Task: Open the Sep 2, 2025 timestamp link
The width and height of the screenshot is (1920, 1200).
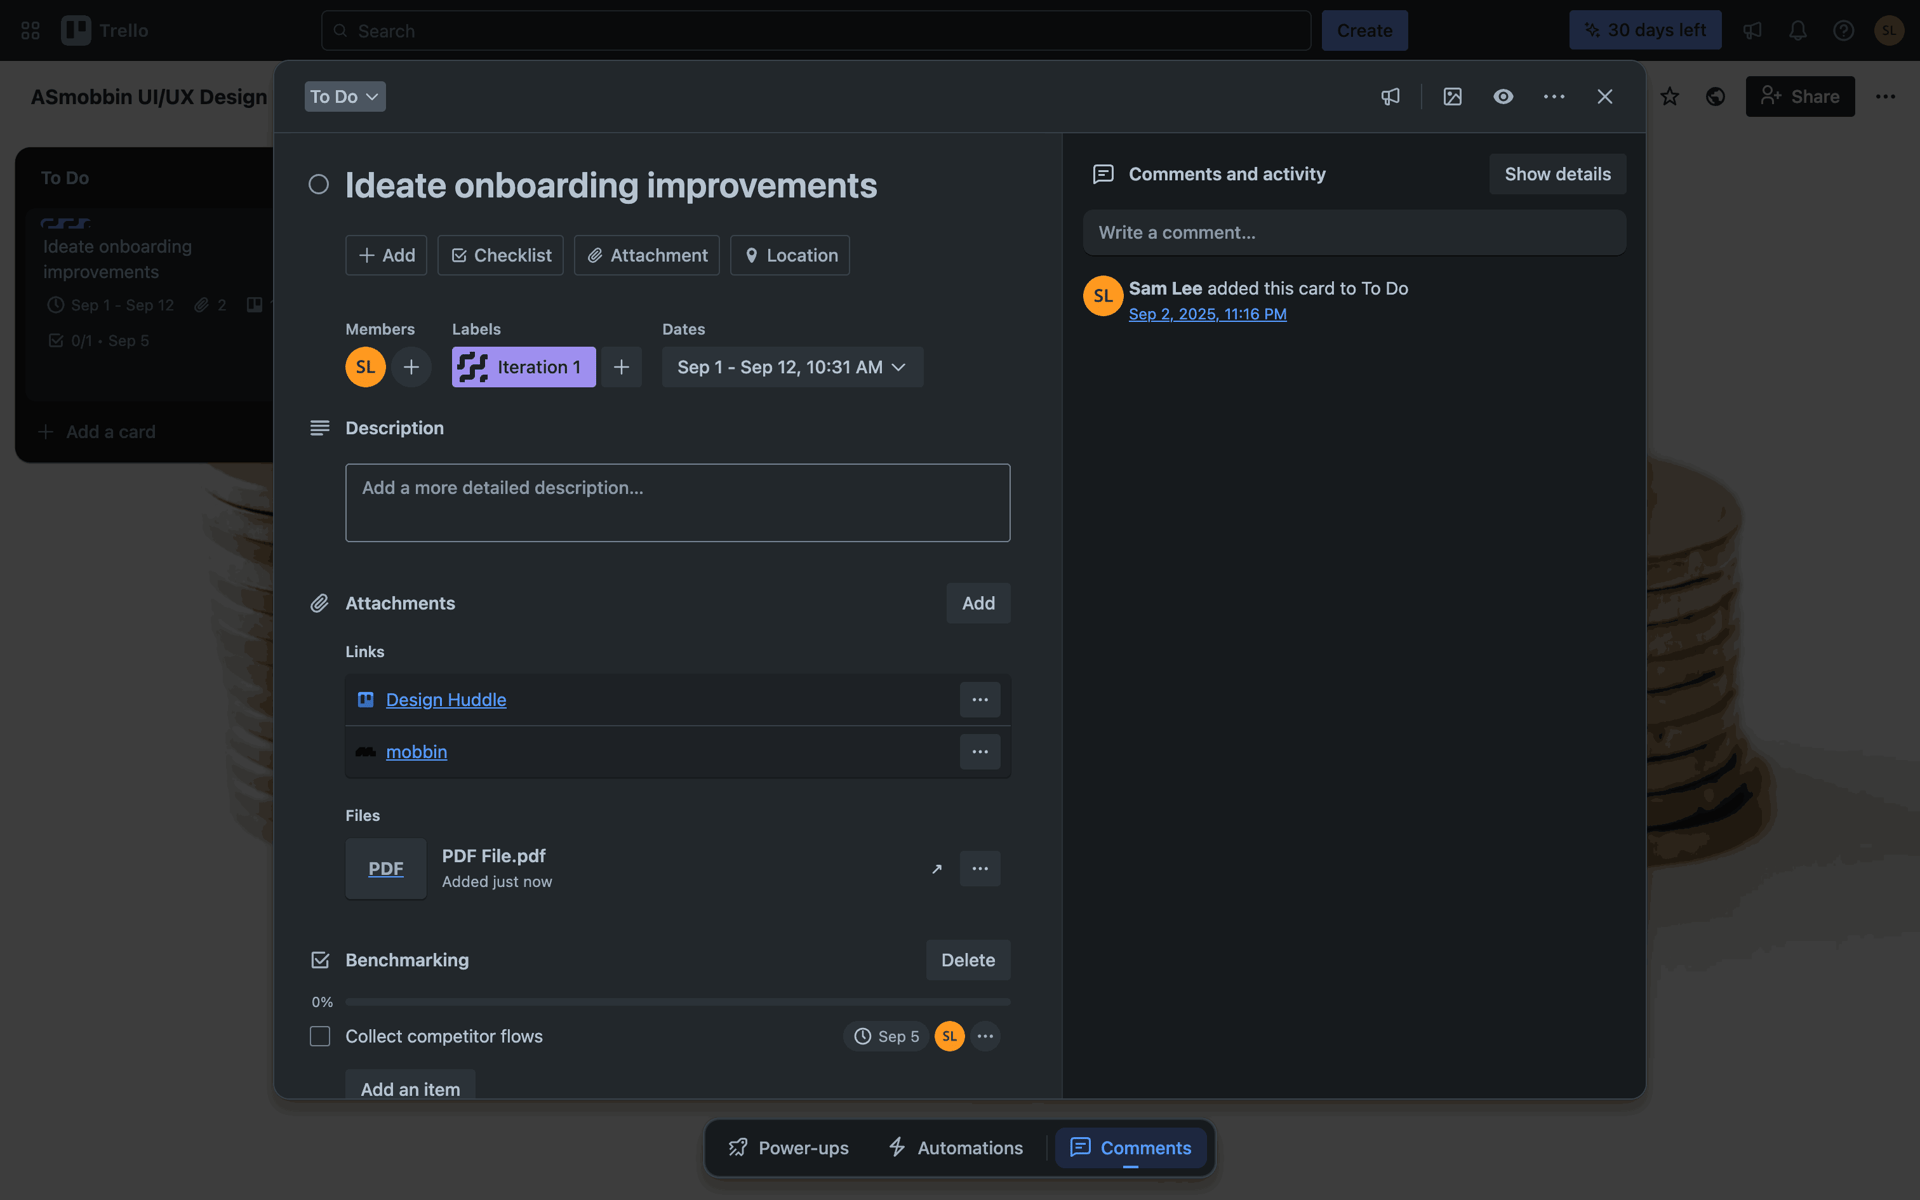Action: (1207, 314)
